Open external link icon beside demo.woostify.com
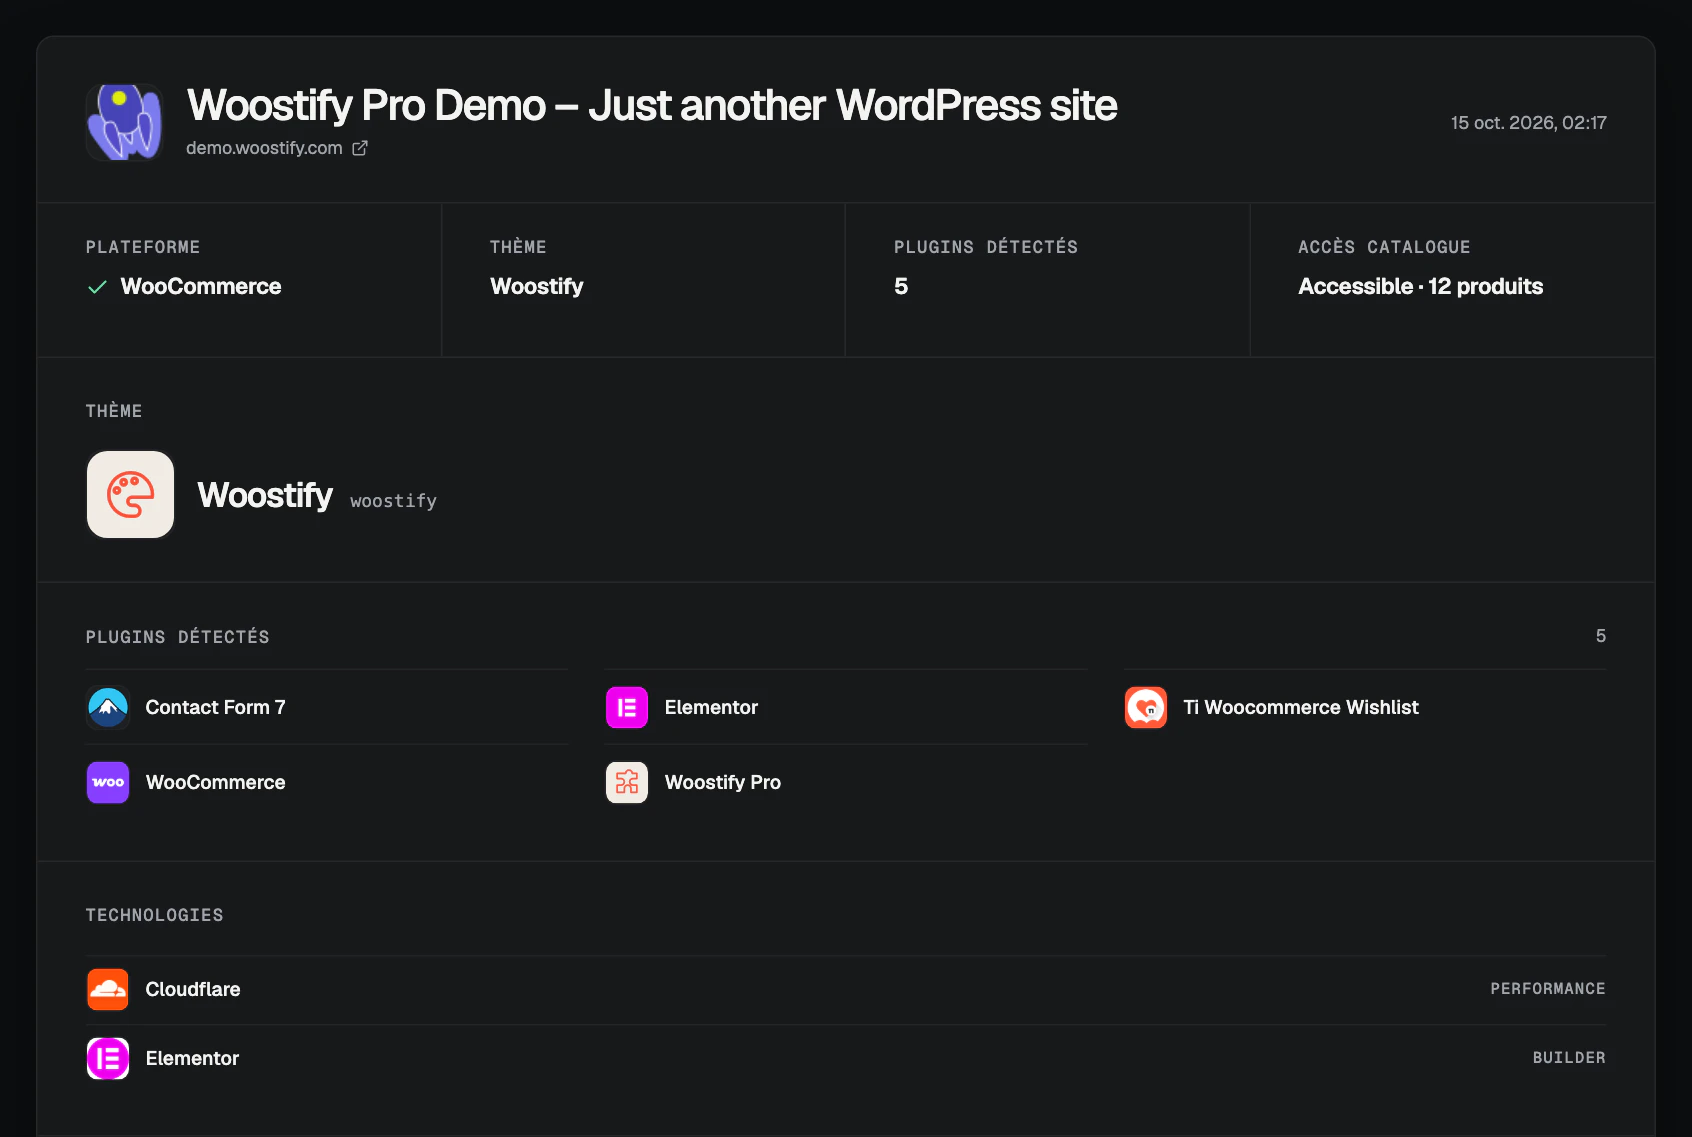 (x=360, y=148)
